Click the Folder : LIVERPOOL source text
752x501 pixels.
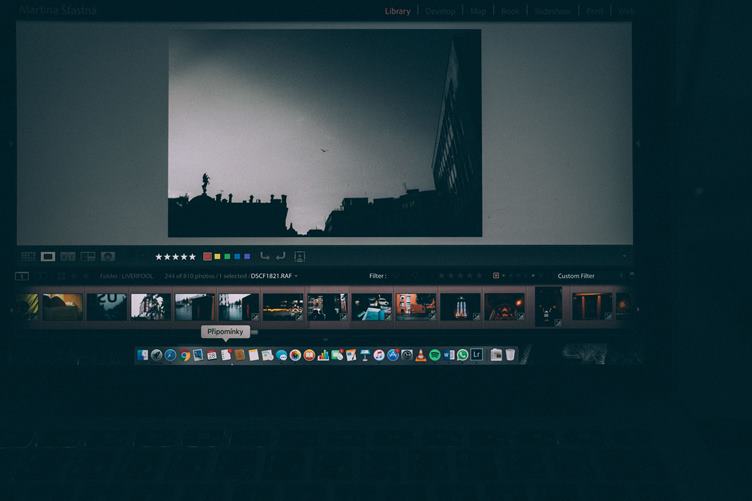pos(126,276)
